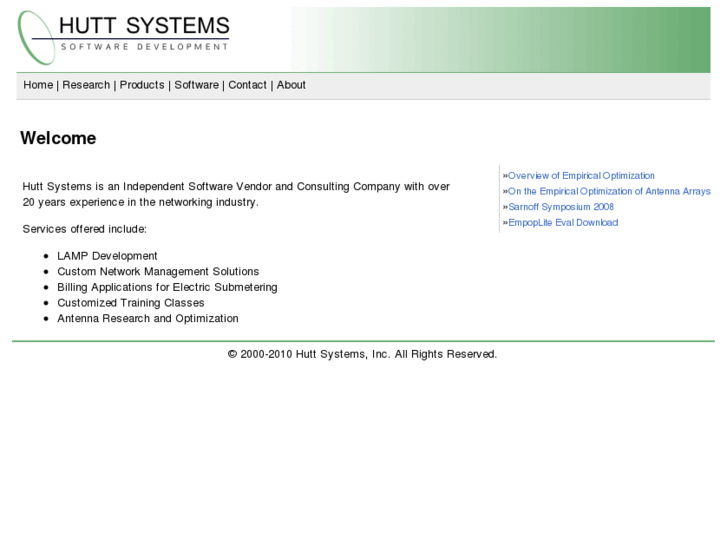727x545 pixels.
Task: Open Overview of Empirical Optimization link
Action: (581, 176)
